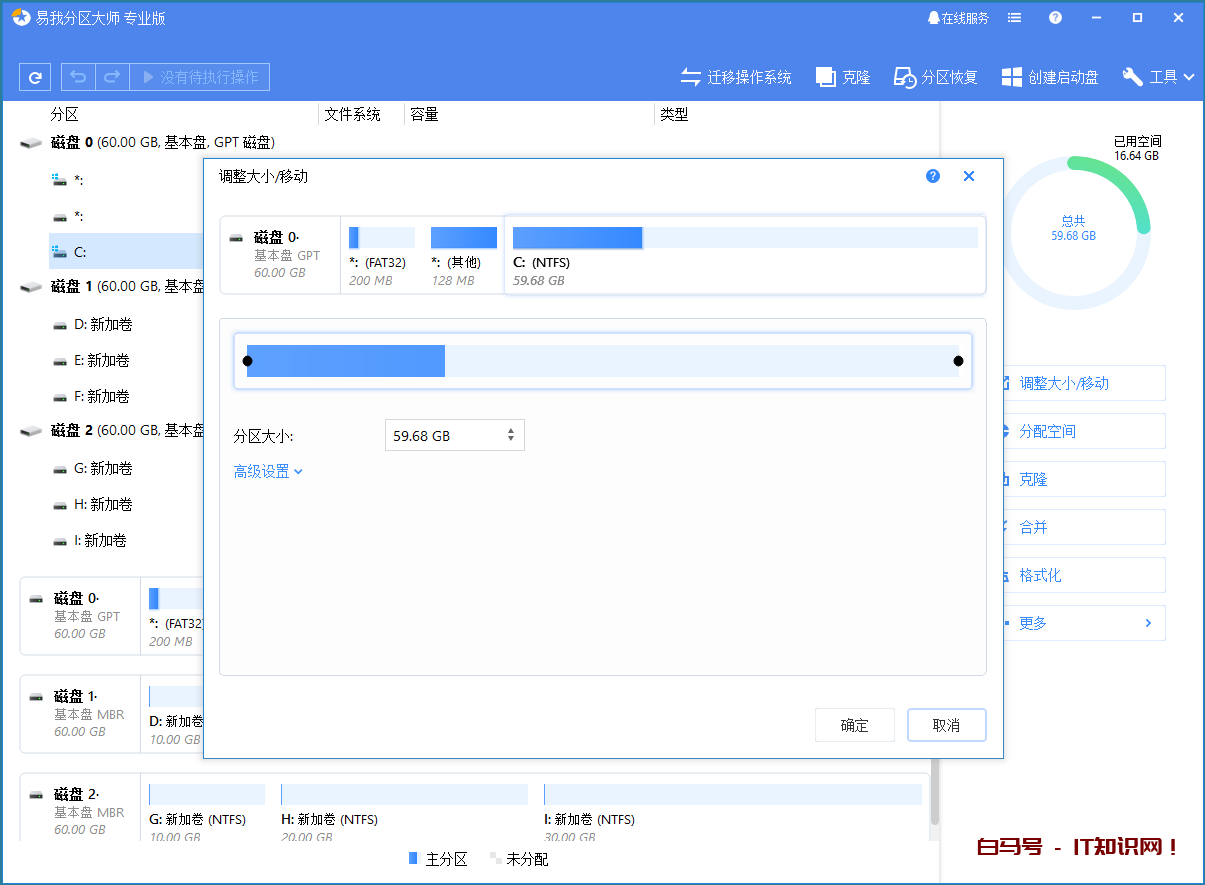This screenshot has width=1205, height=885.
Task: Click the refresh icon in the upper left
Action: 35,76
